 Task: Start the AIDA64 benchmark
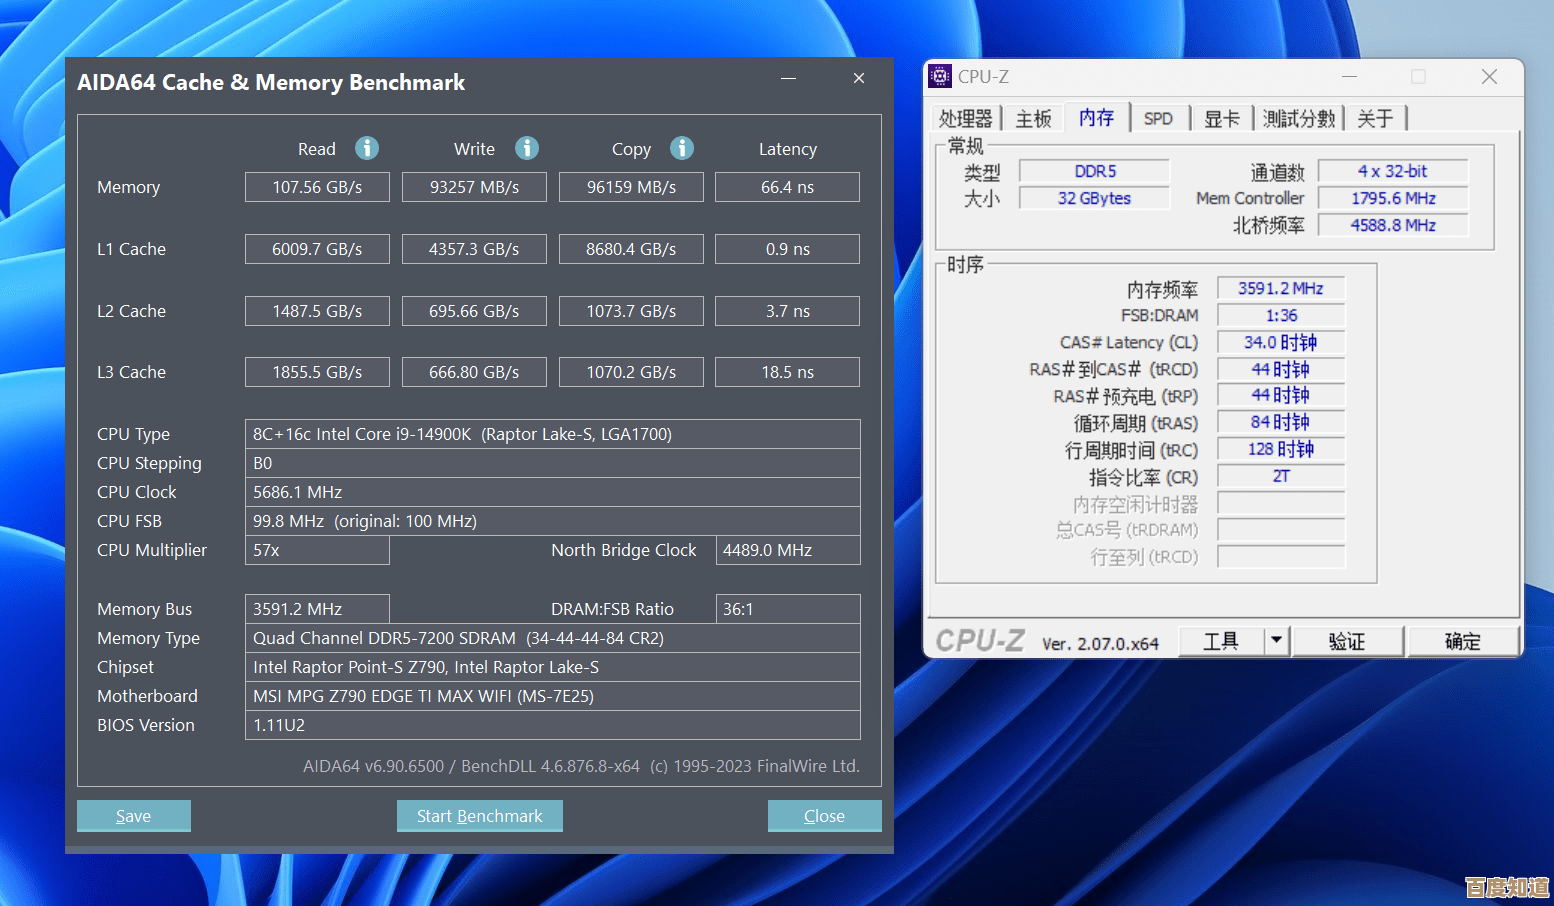479,815
